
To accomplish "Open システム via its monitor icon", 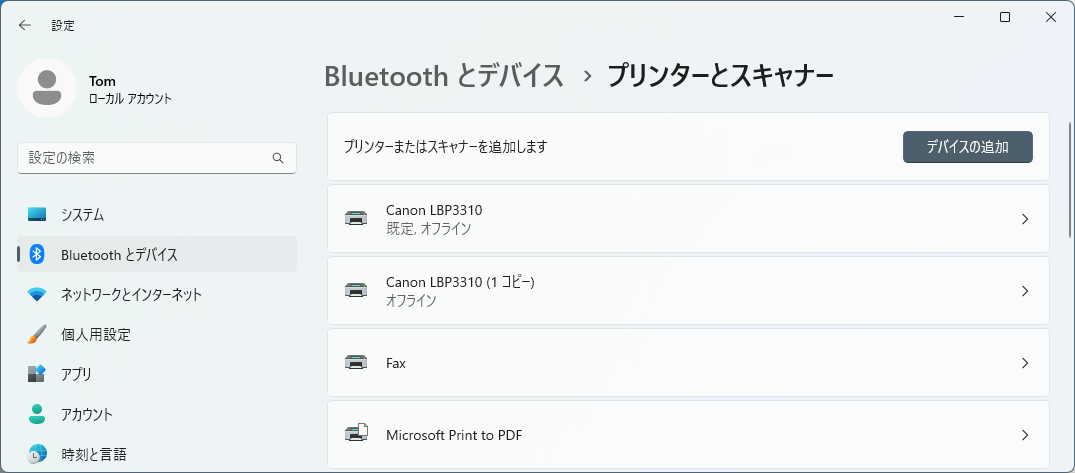I will point(37,215).
